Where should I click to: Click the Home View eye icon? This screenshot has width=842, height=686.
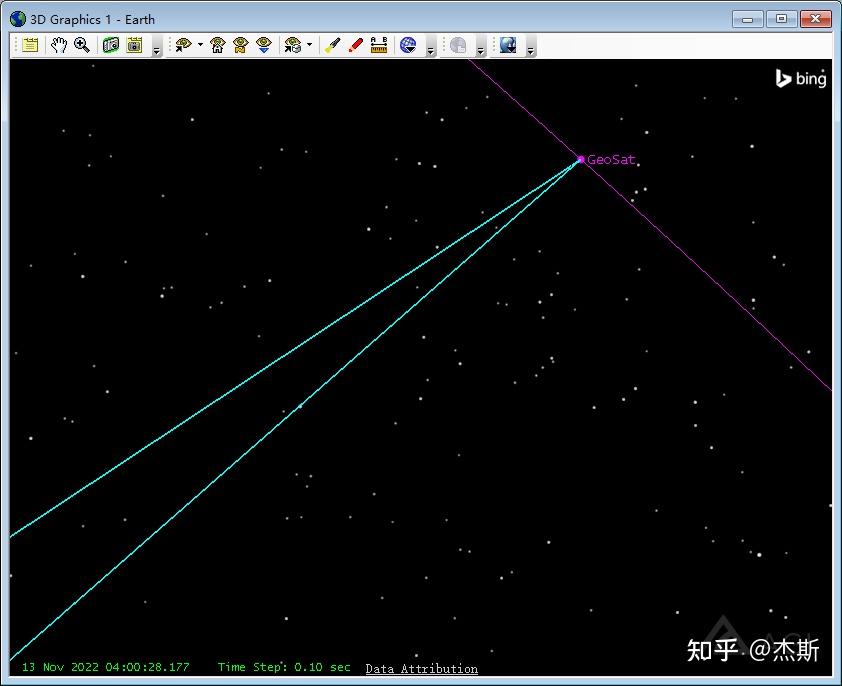tap(217, 45)
